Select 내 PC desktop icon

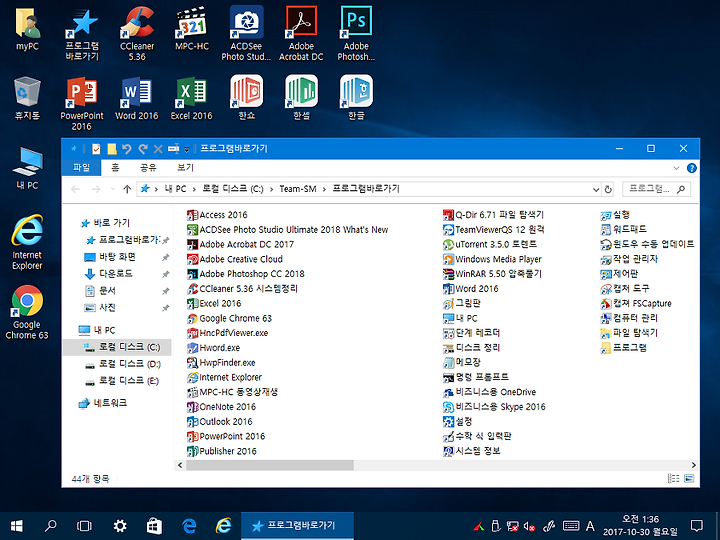(27, 168)
